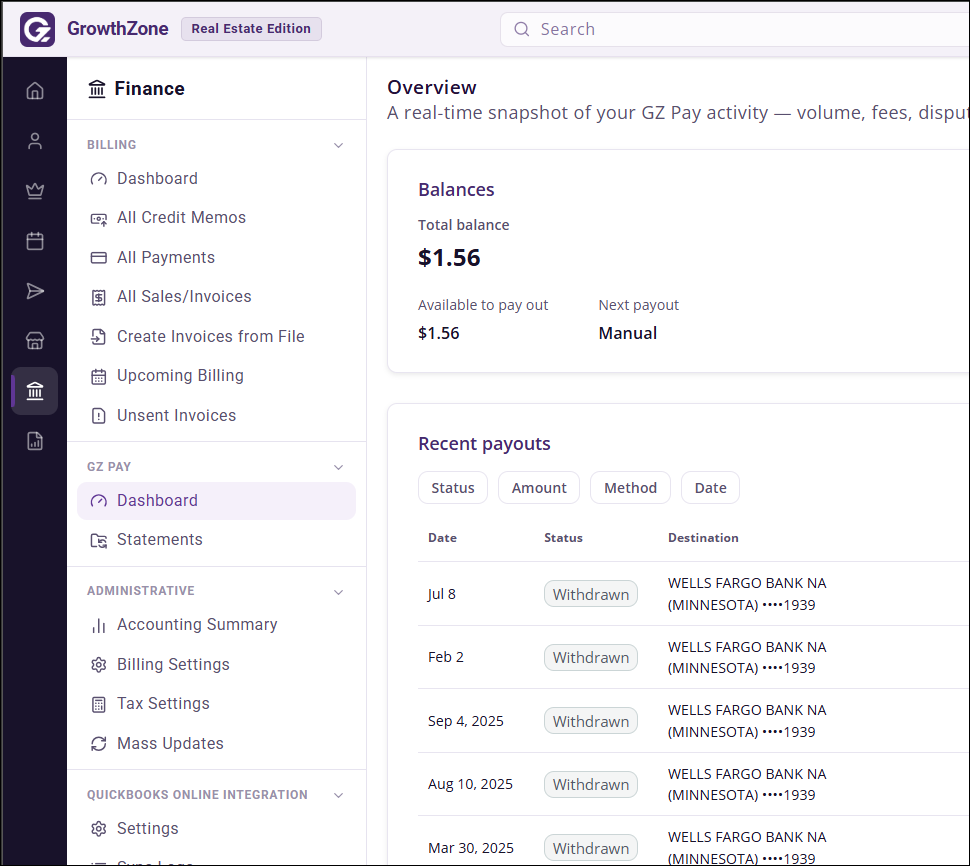Click the Billing Dashboard gauge icon

point(98,179)
